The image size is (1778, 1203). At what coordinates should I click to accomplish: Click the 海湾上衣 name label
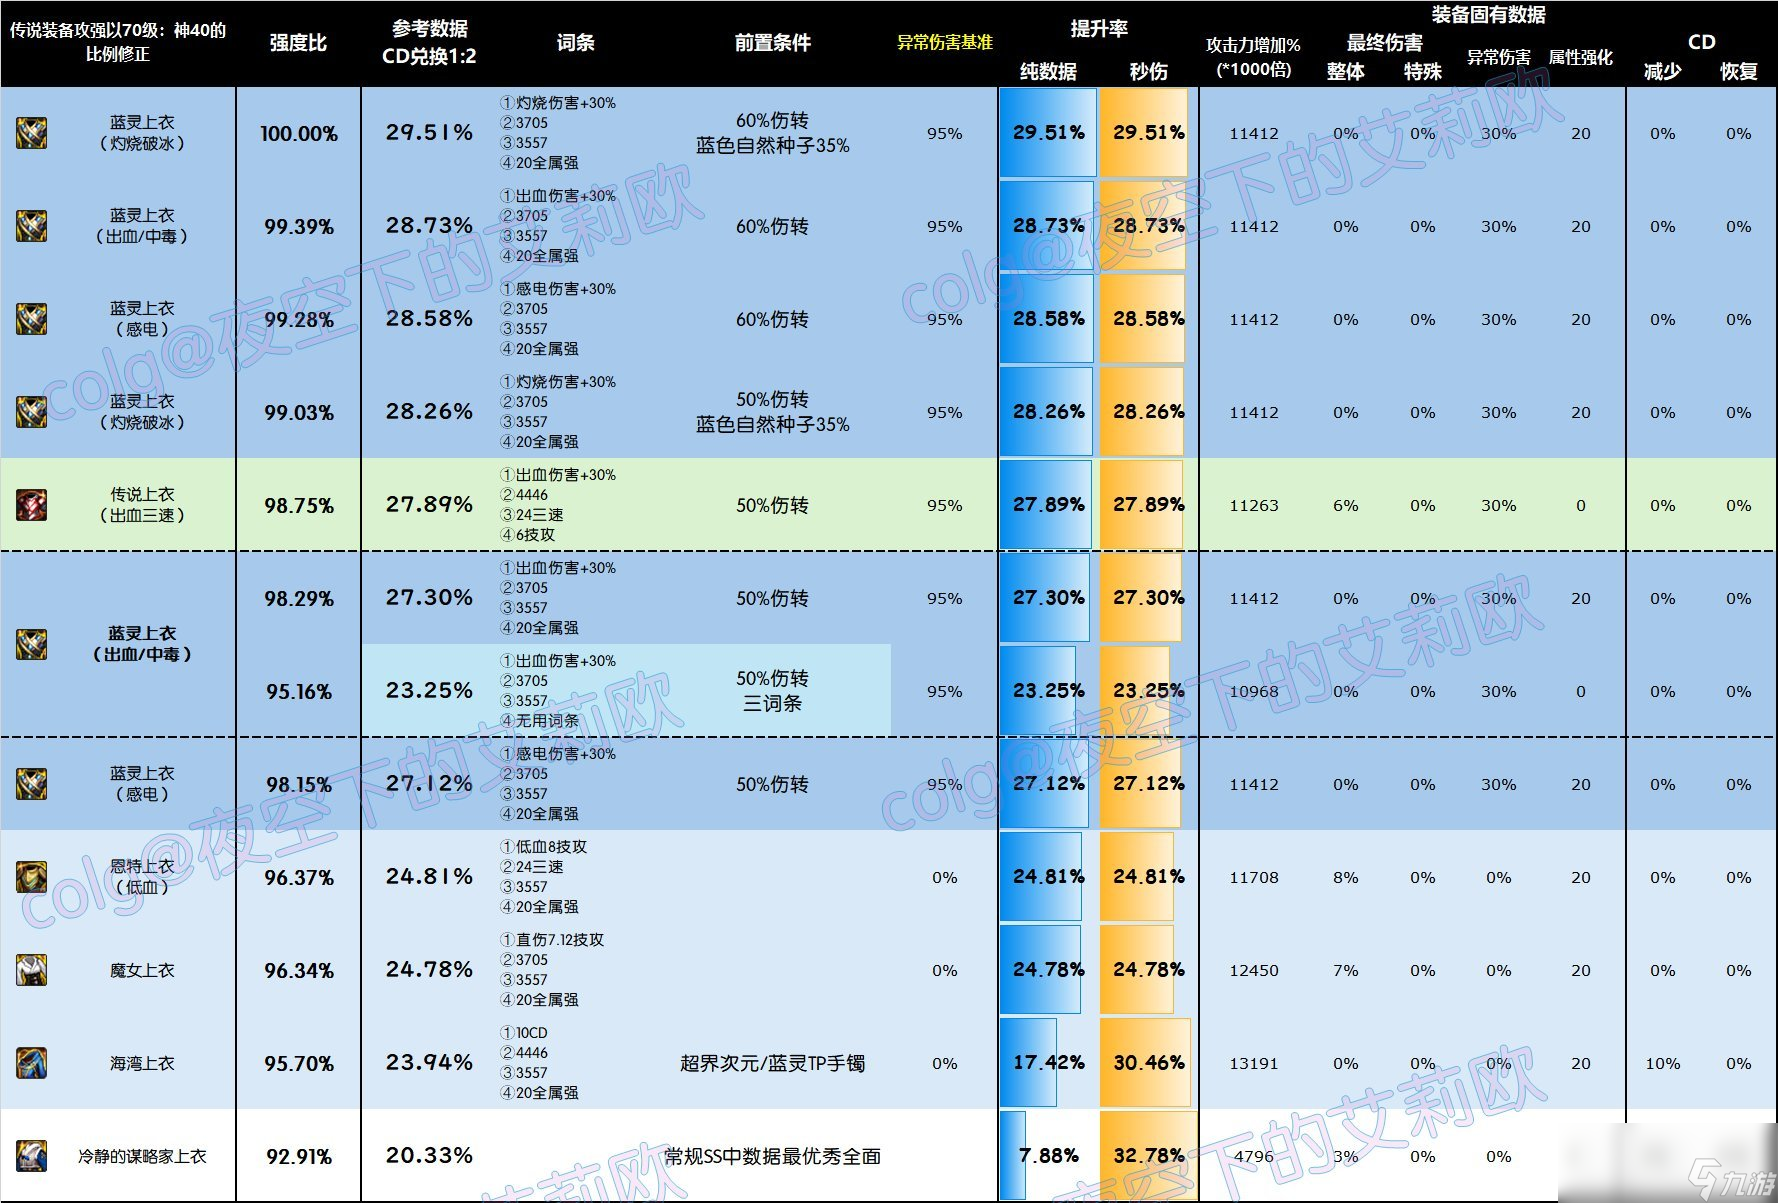point(142,1063)
